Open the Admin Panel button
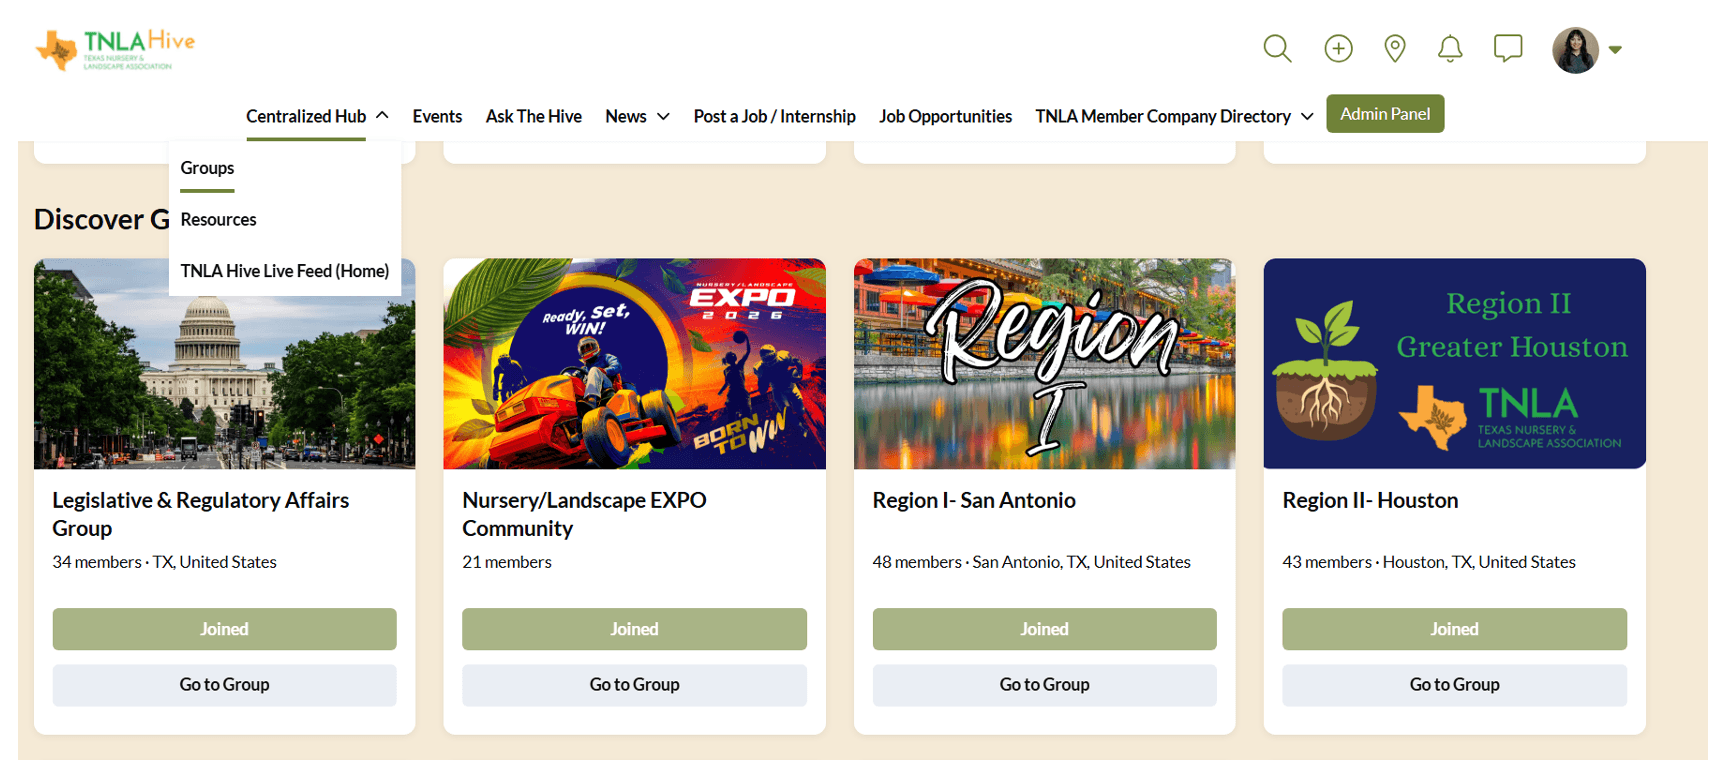 [x=1385, y=114]
